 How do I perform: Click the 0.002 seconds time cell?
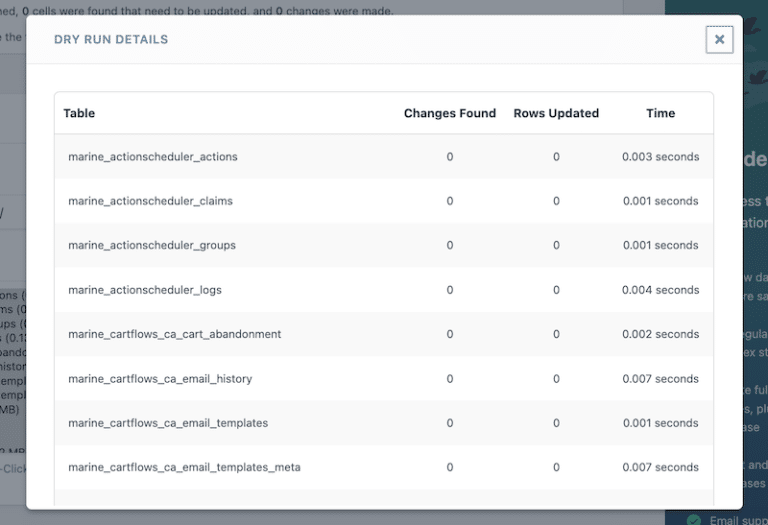click(660, 334)
